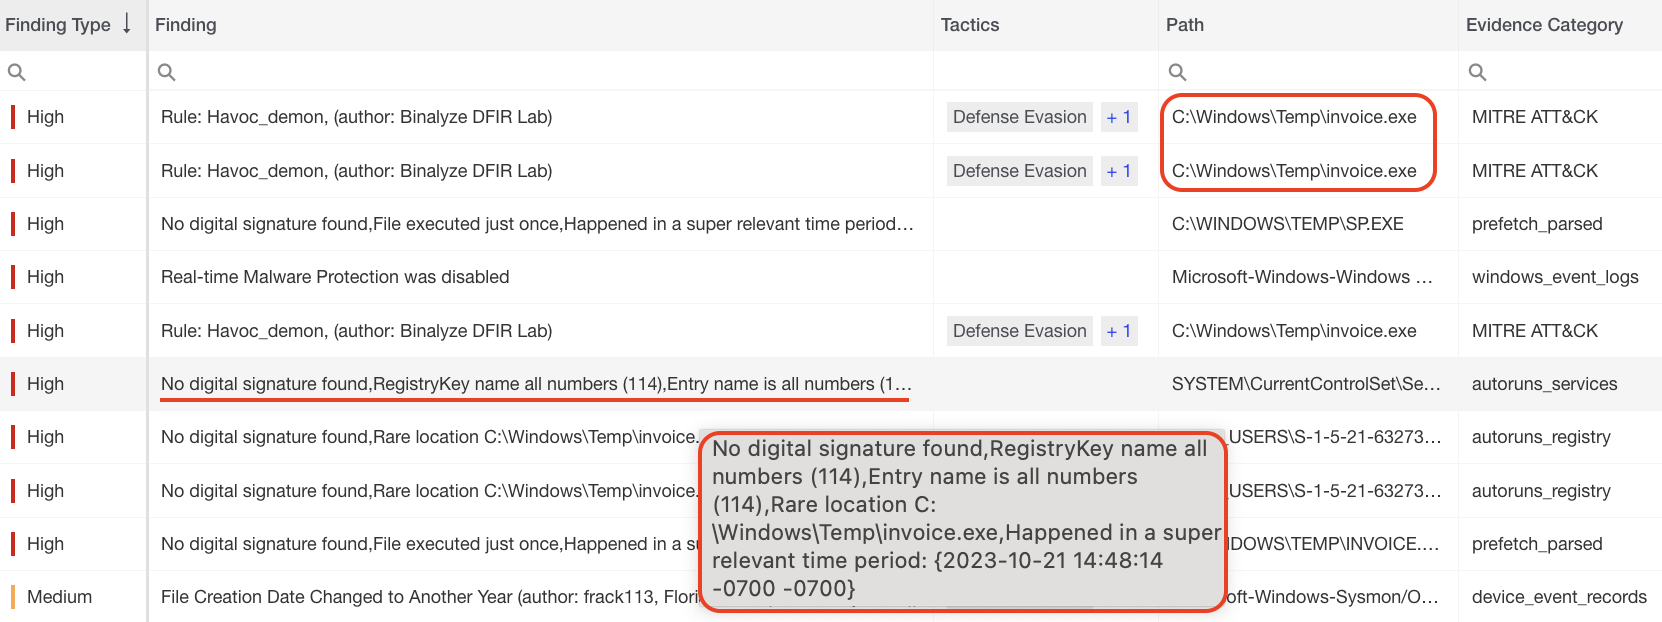Click search icon in Path filter
This screenshot has height=622, width=1662.
click(1178, 72)
